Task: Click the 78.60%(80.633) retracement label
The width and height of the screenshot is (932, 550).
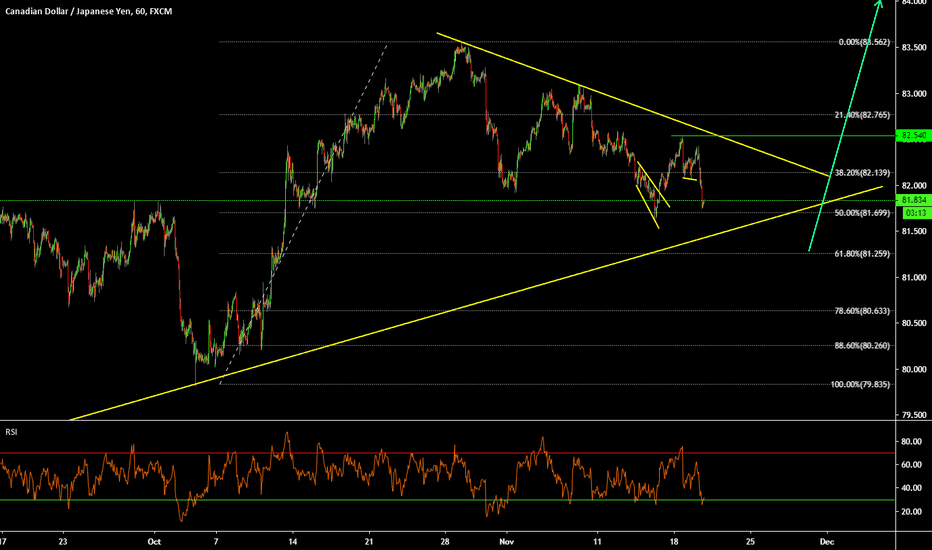Action: [860, 311]
